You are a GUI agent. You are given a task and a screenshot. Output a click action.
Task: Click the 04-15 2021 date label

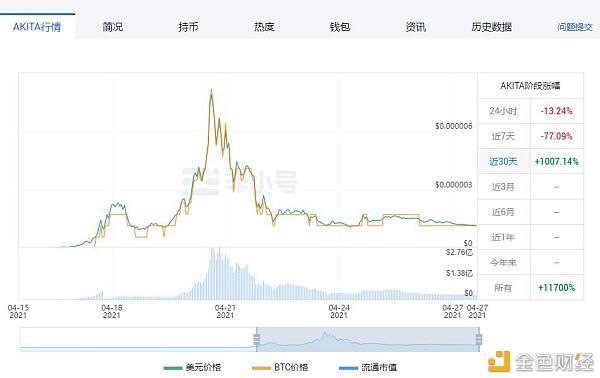click(x=18, y=311)
